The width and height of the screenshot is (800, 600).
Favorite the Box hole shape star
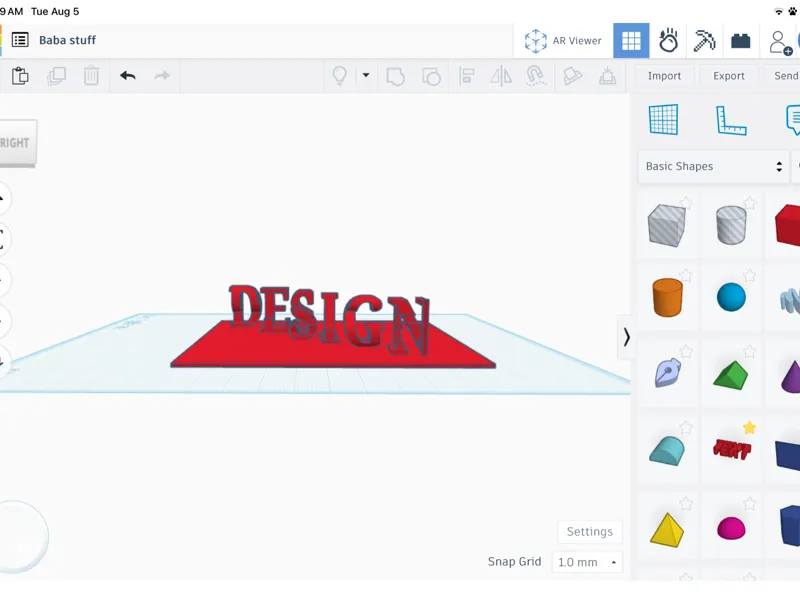[686, 203]
